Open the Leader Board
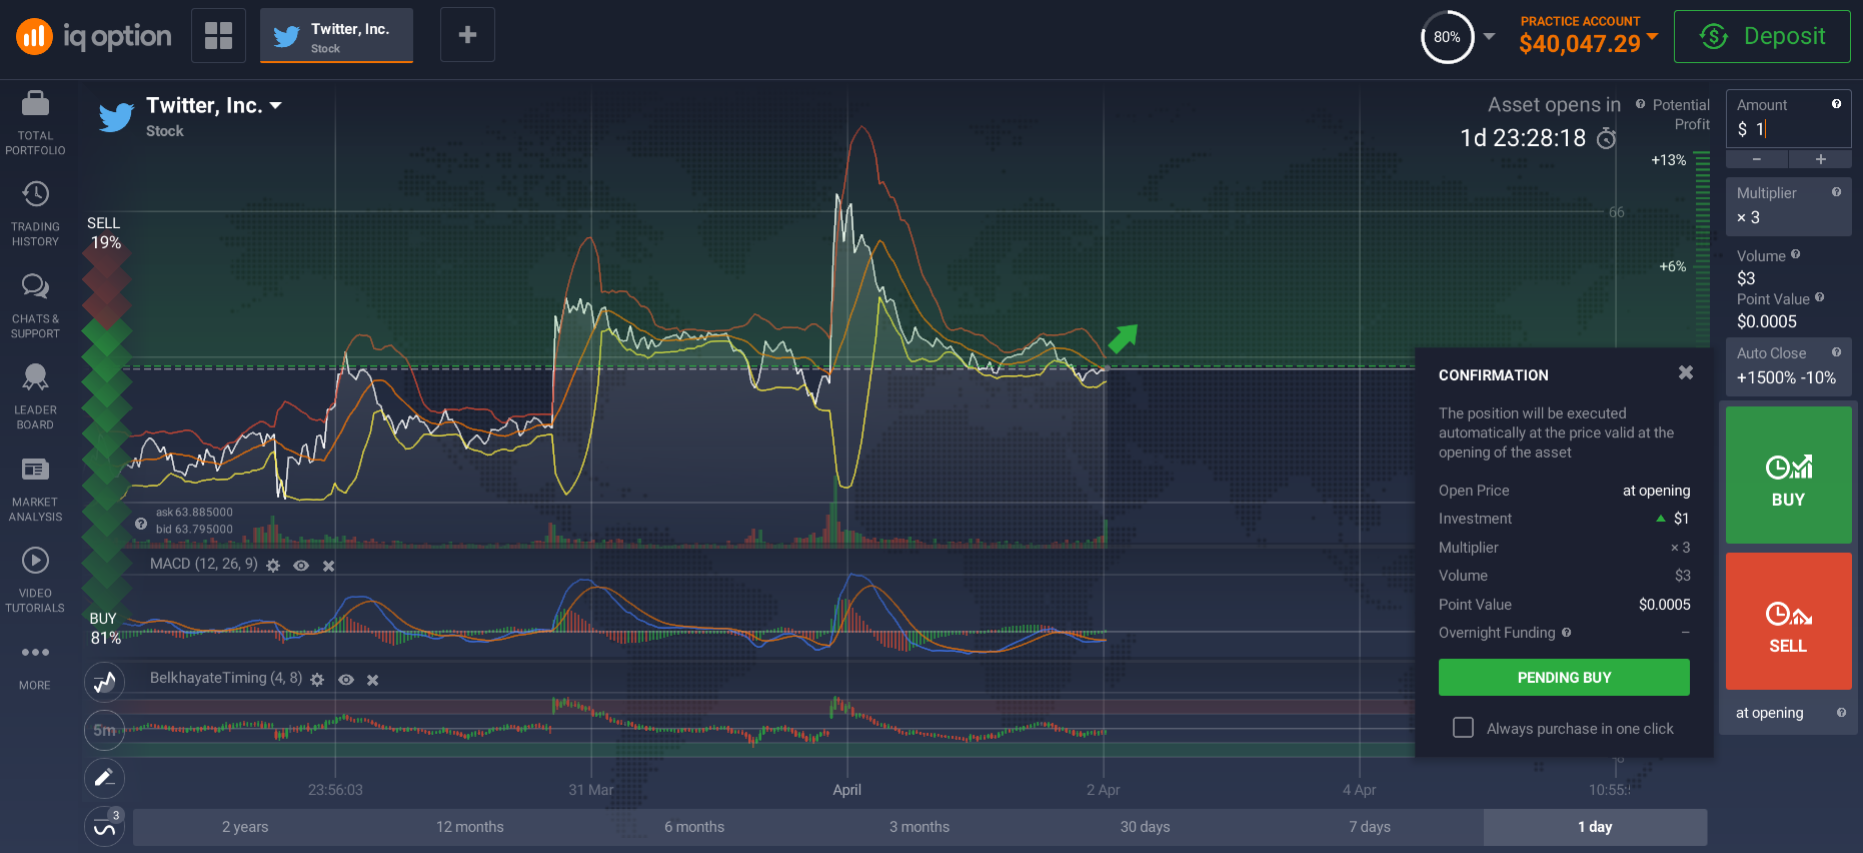The width and height of the screenshot is (1863, 853). [35, 396]
